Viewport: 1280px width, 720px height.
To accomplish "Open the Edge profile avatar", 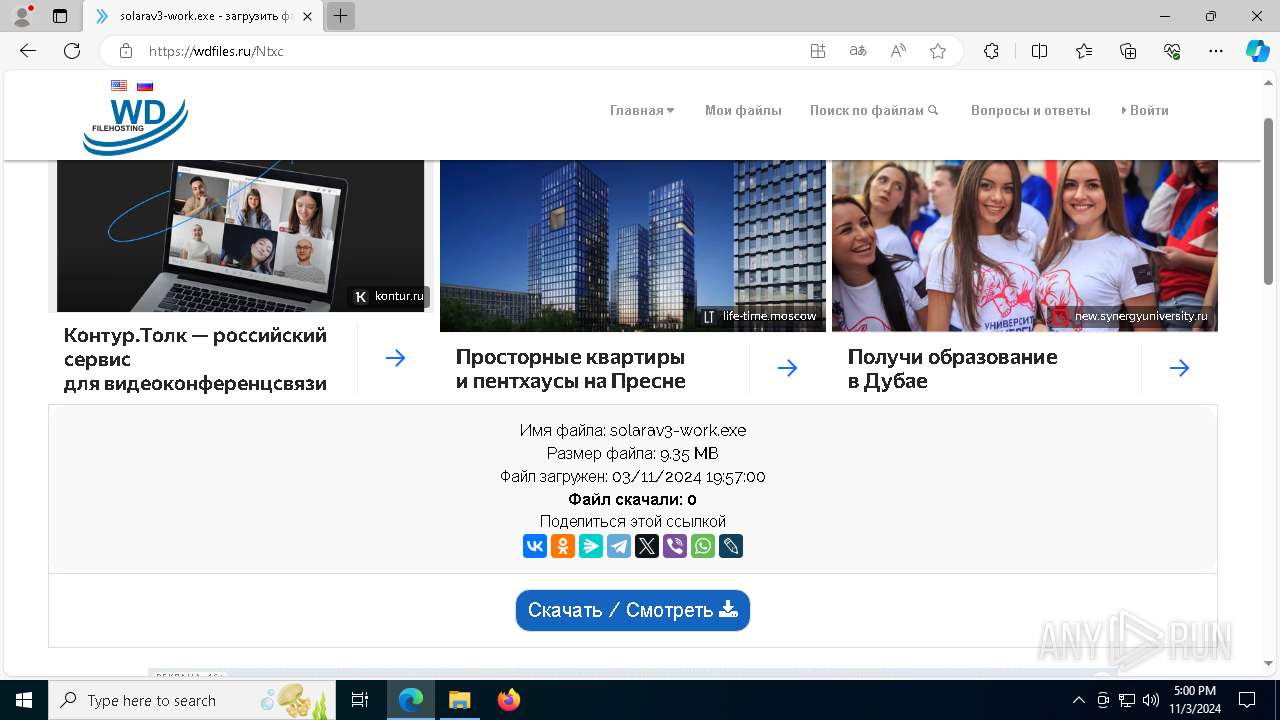I will pos(22,16).
